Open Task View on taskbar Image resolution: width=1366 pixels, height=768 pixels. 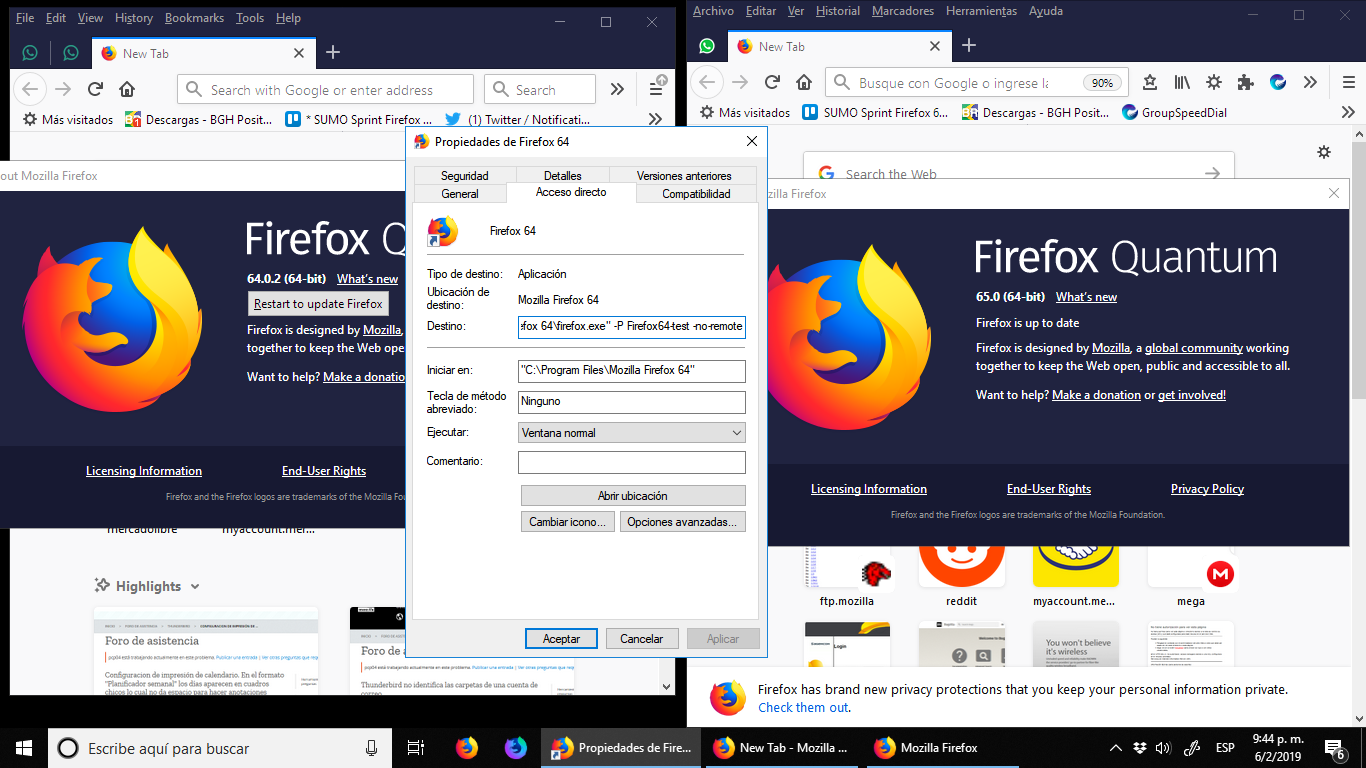point(416,747)
